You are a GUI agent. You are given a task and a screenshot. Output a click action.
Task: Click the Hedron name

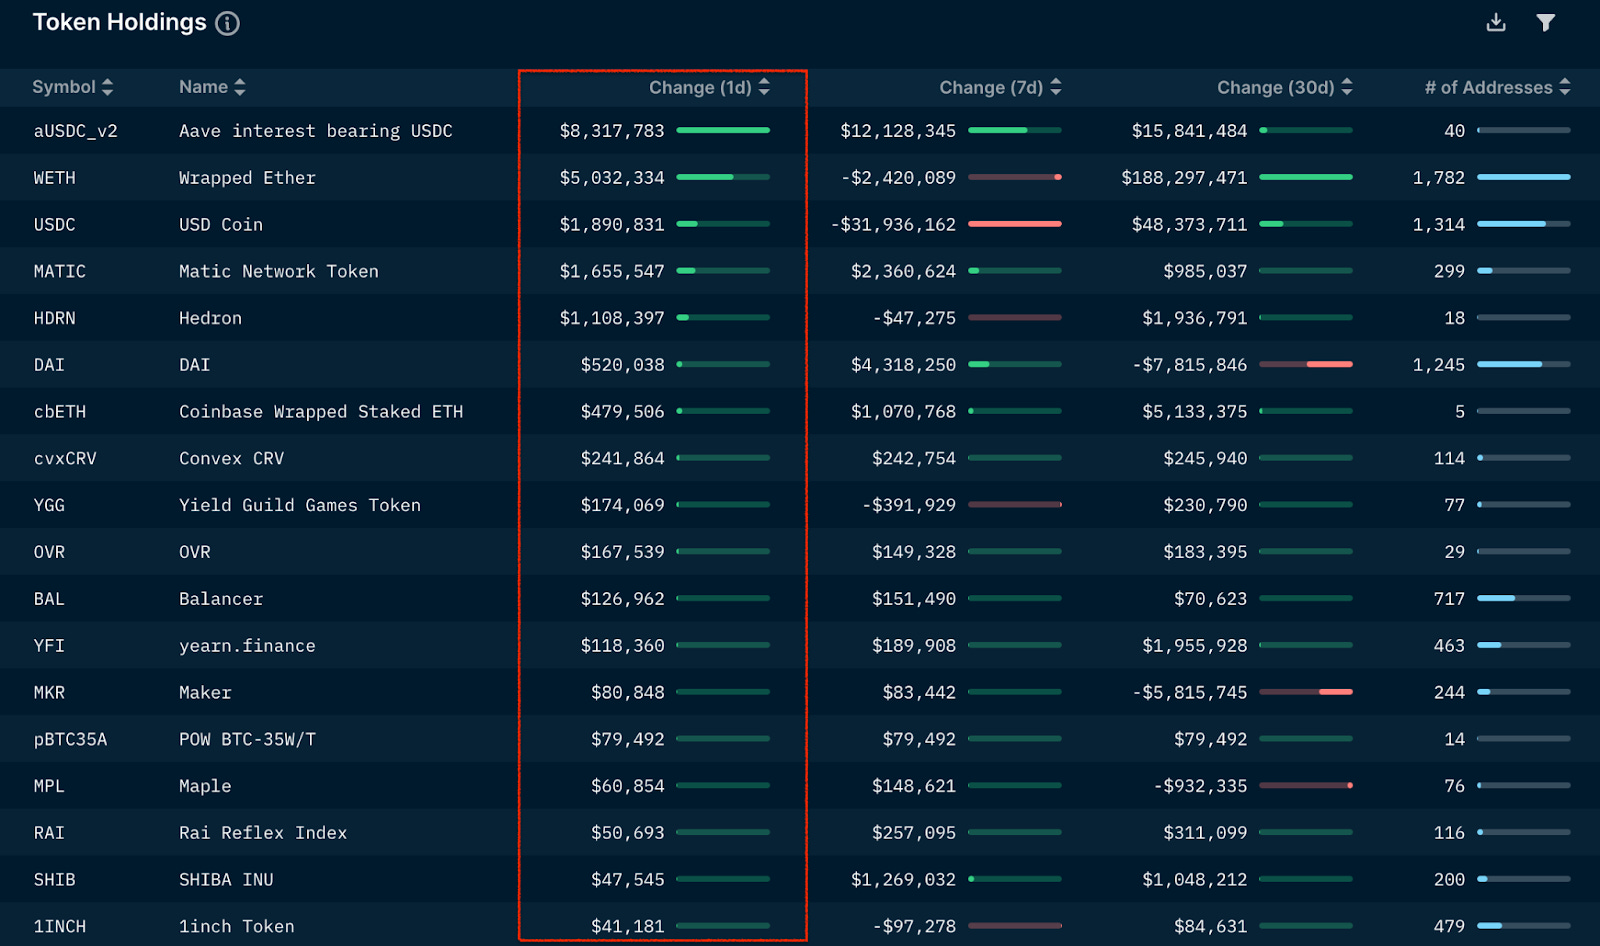click(210, 318)
